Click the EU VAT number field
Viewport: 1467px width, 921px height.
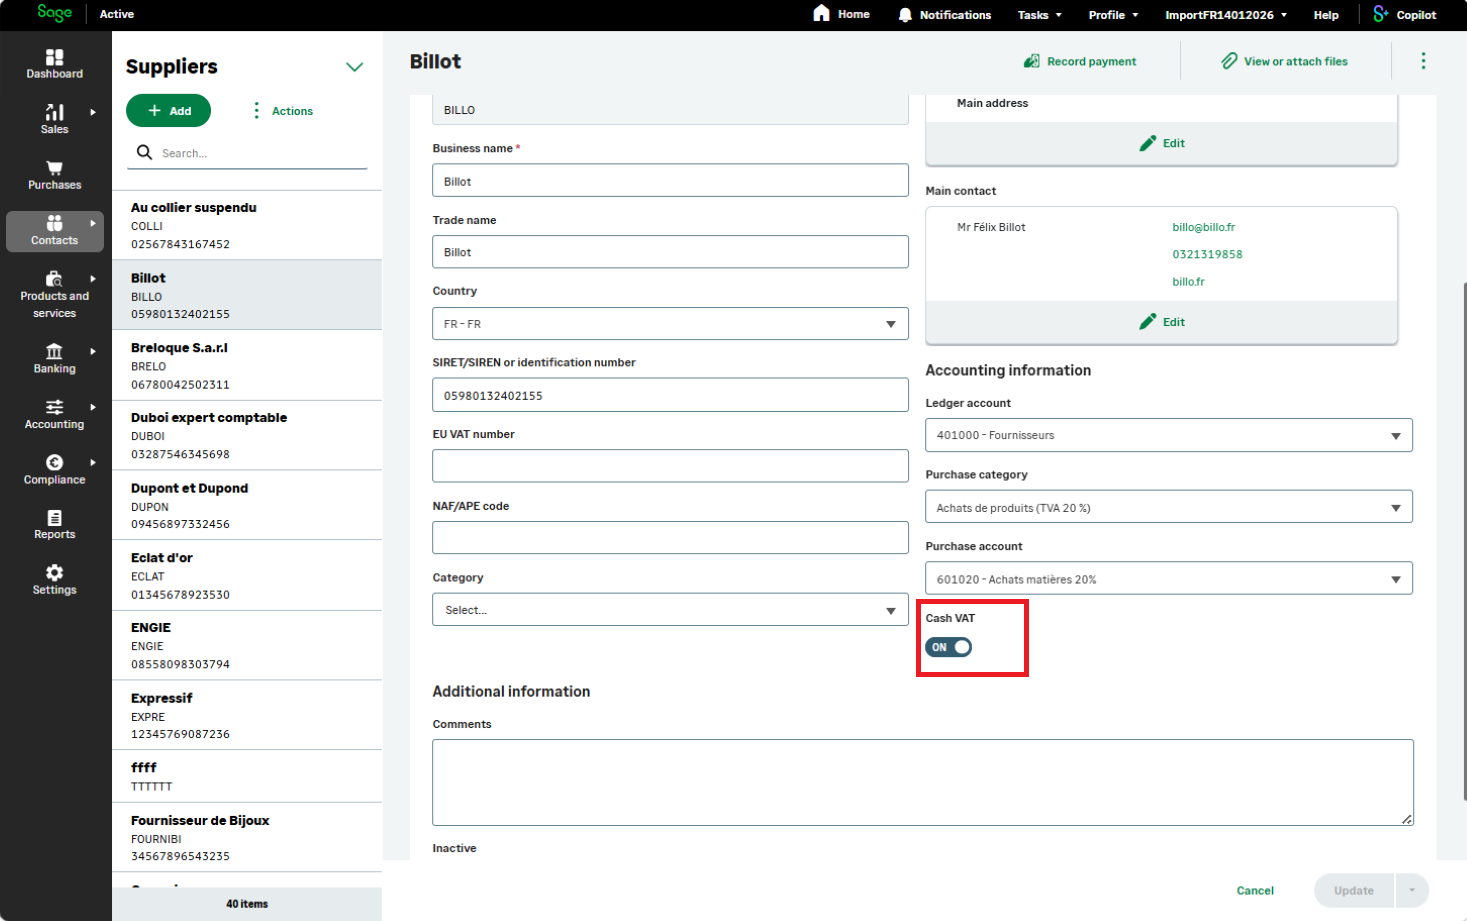670,466
